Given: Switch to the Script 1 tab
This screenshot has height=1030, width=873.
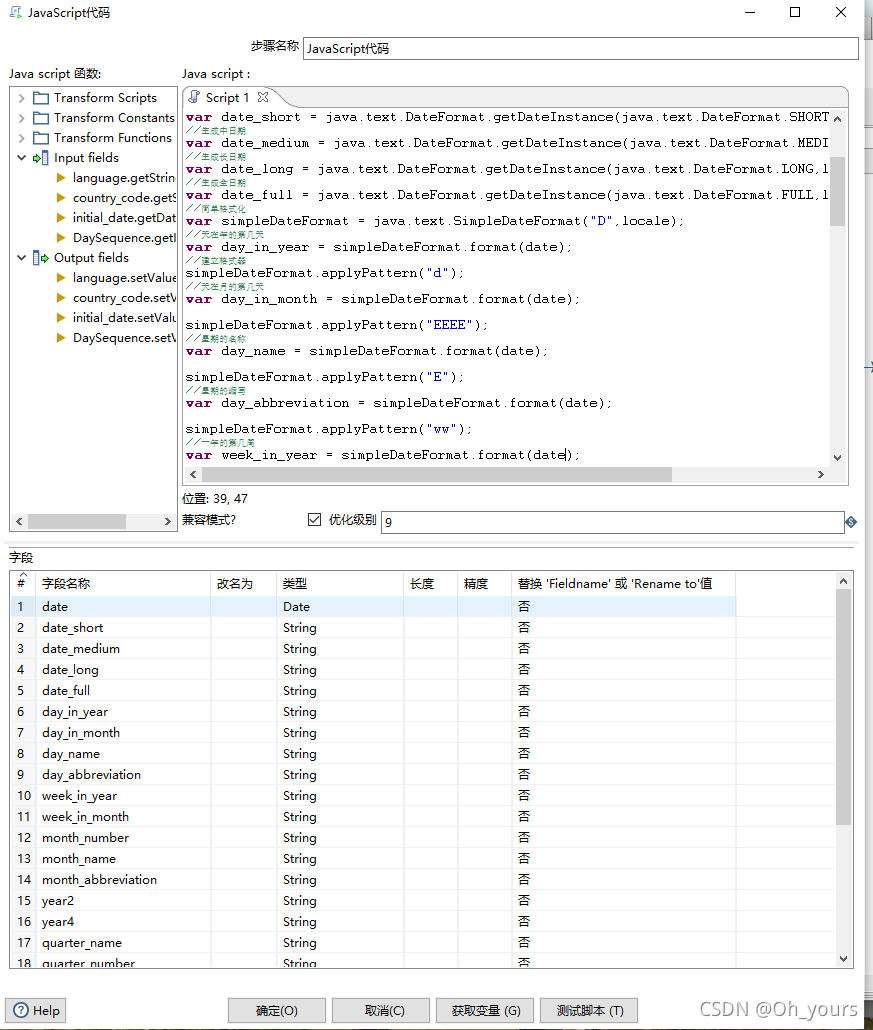Looking at the screenshot, I should click(227, 98).
